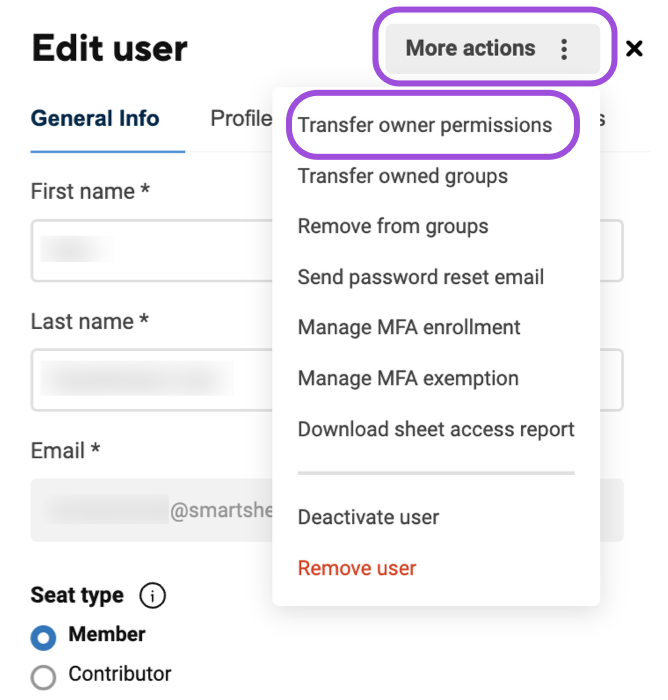Open Manage MFA exemption
The image size is (668, 700).
[x=408, y=379]
